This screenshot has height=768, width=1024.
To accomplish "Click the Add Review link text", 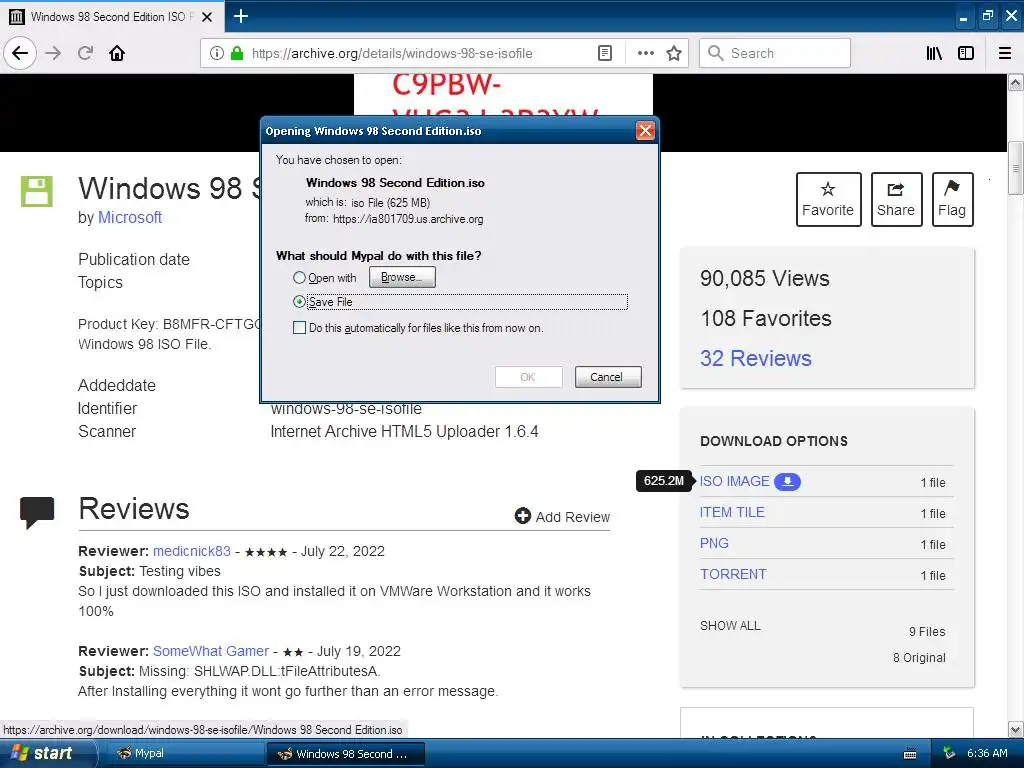I will coord(573,517).
